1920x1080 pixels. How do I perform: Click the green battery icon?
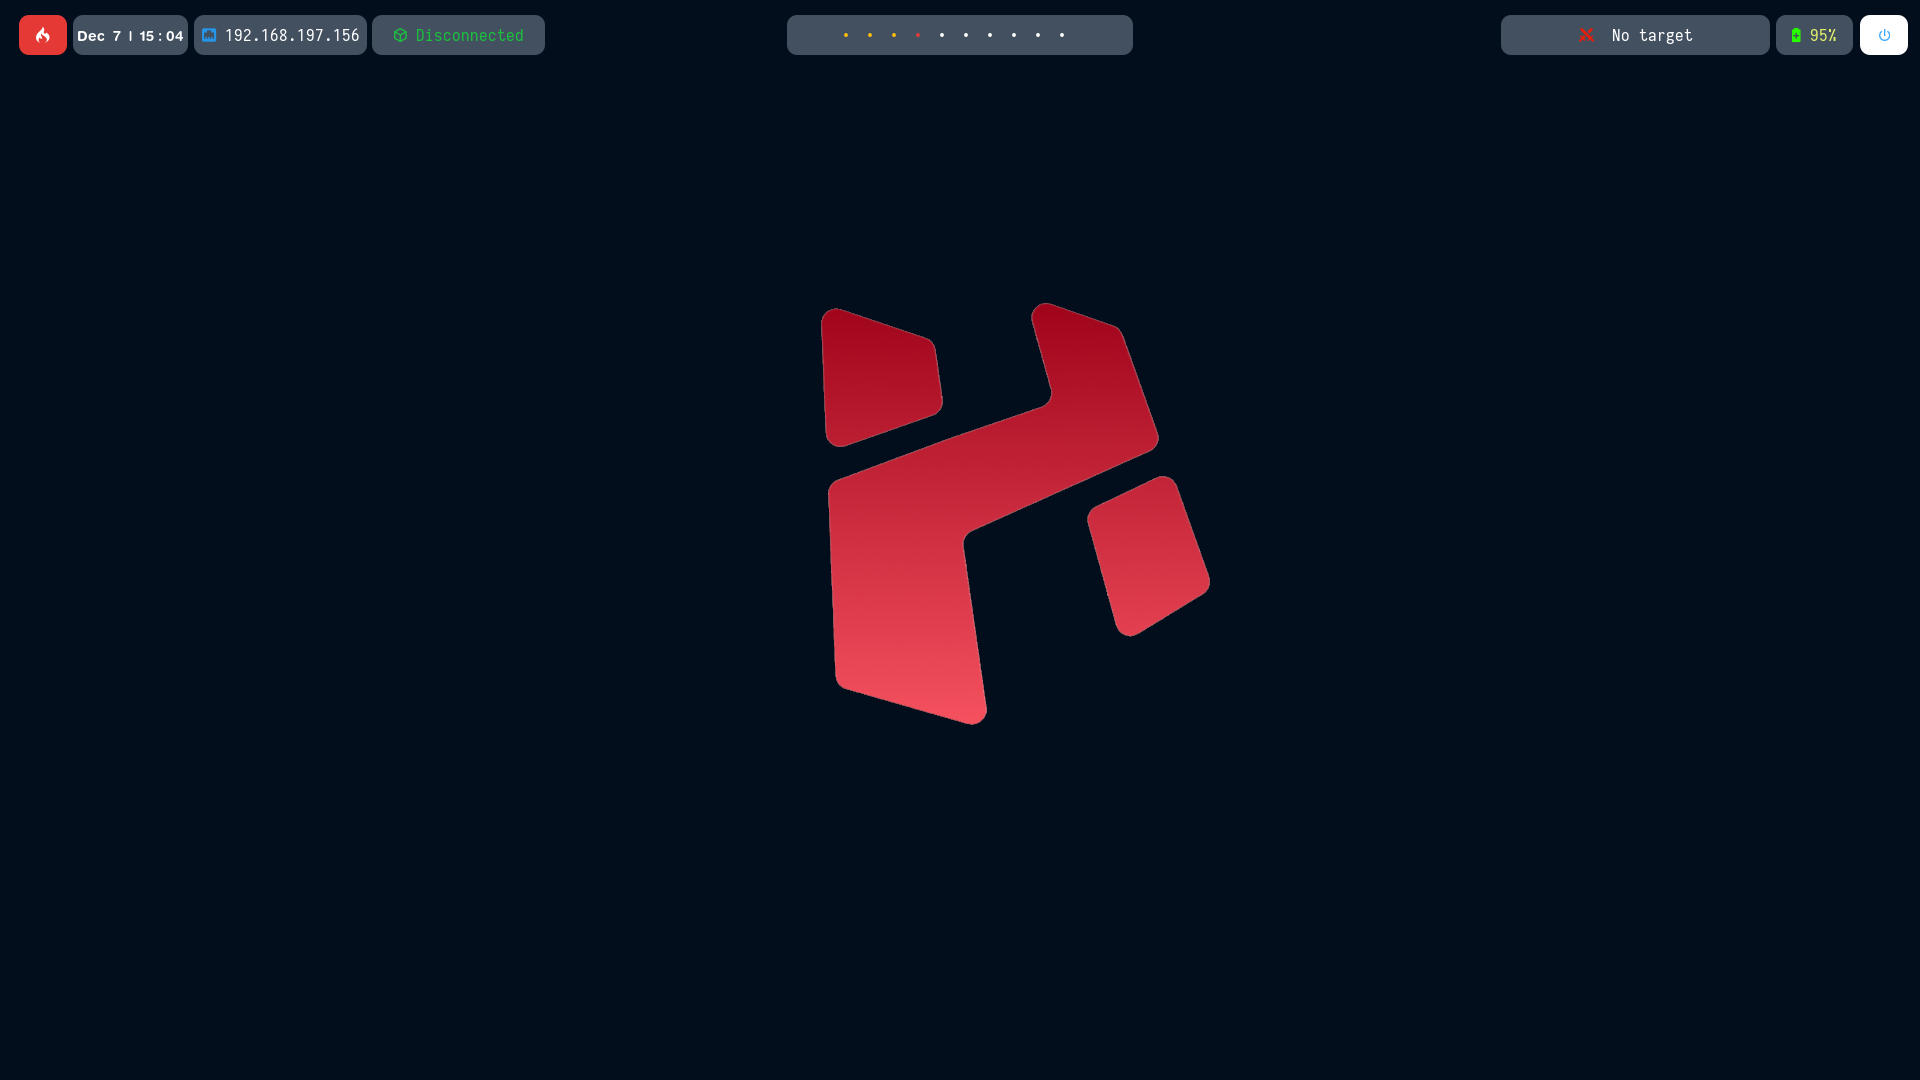point(1796,35)
